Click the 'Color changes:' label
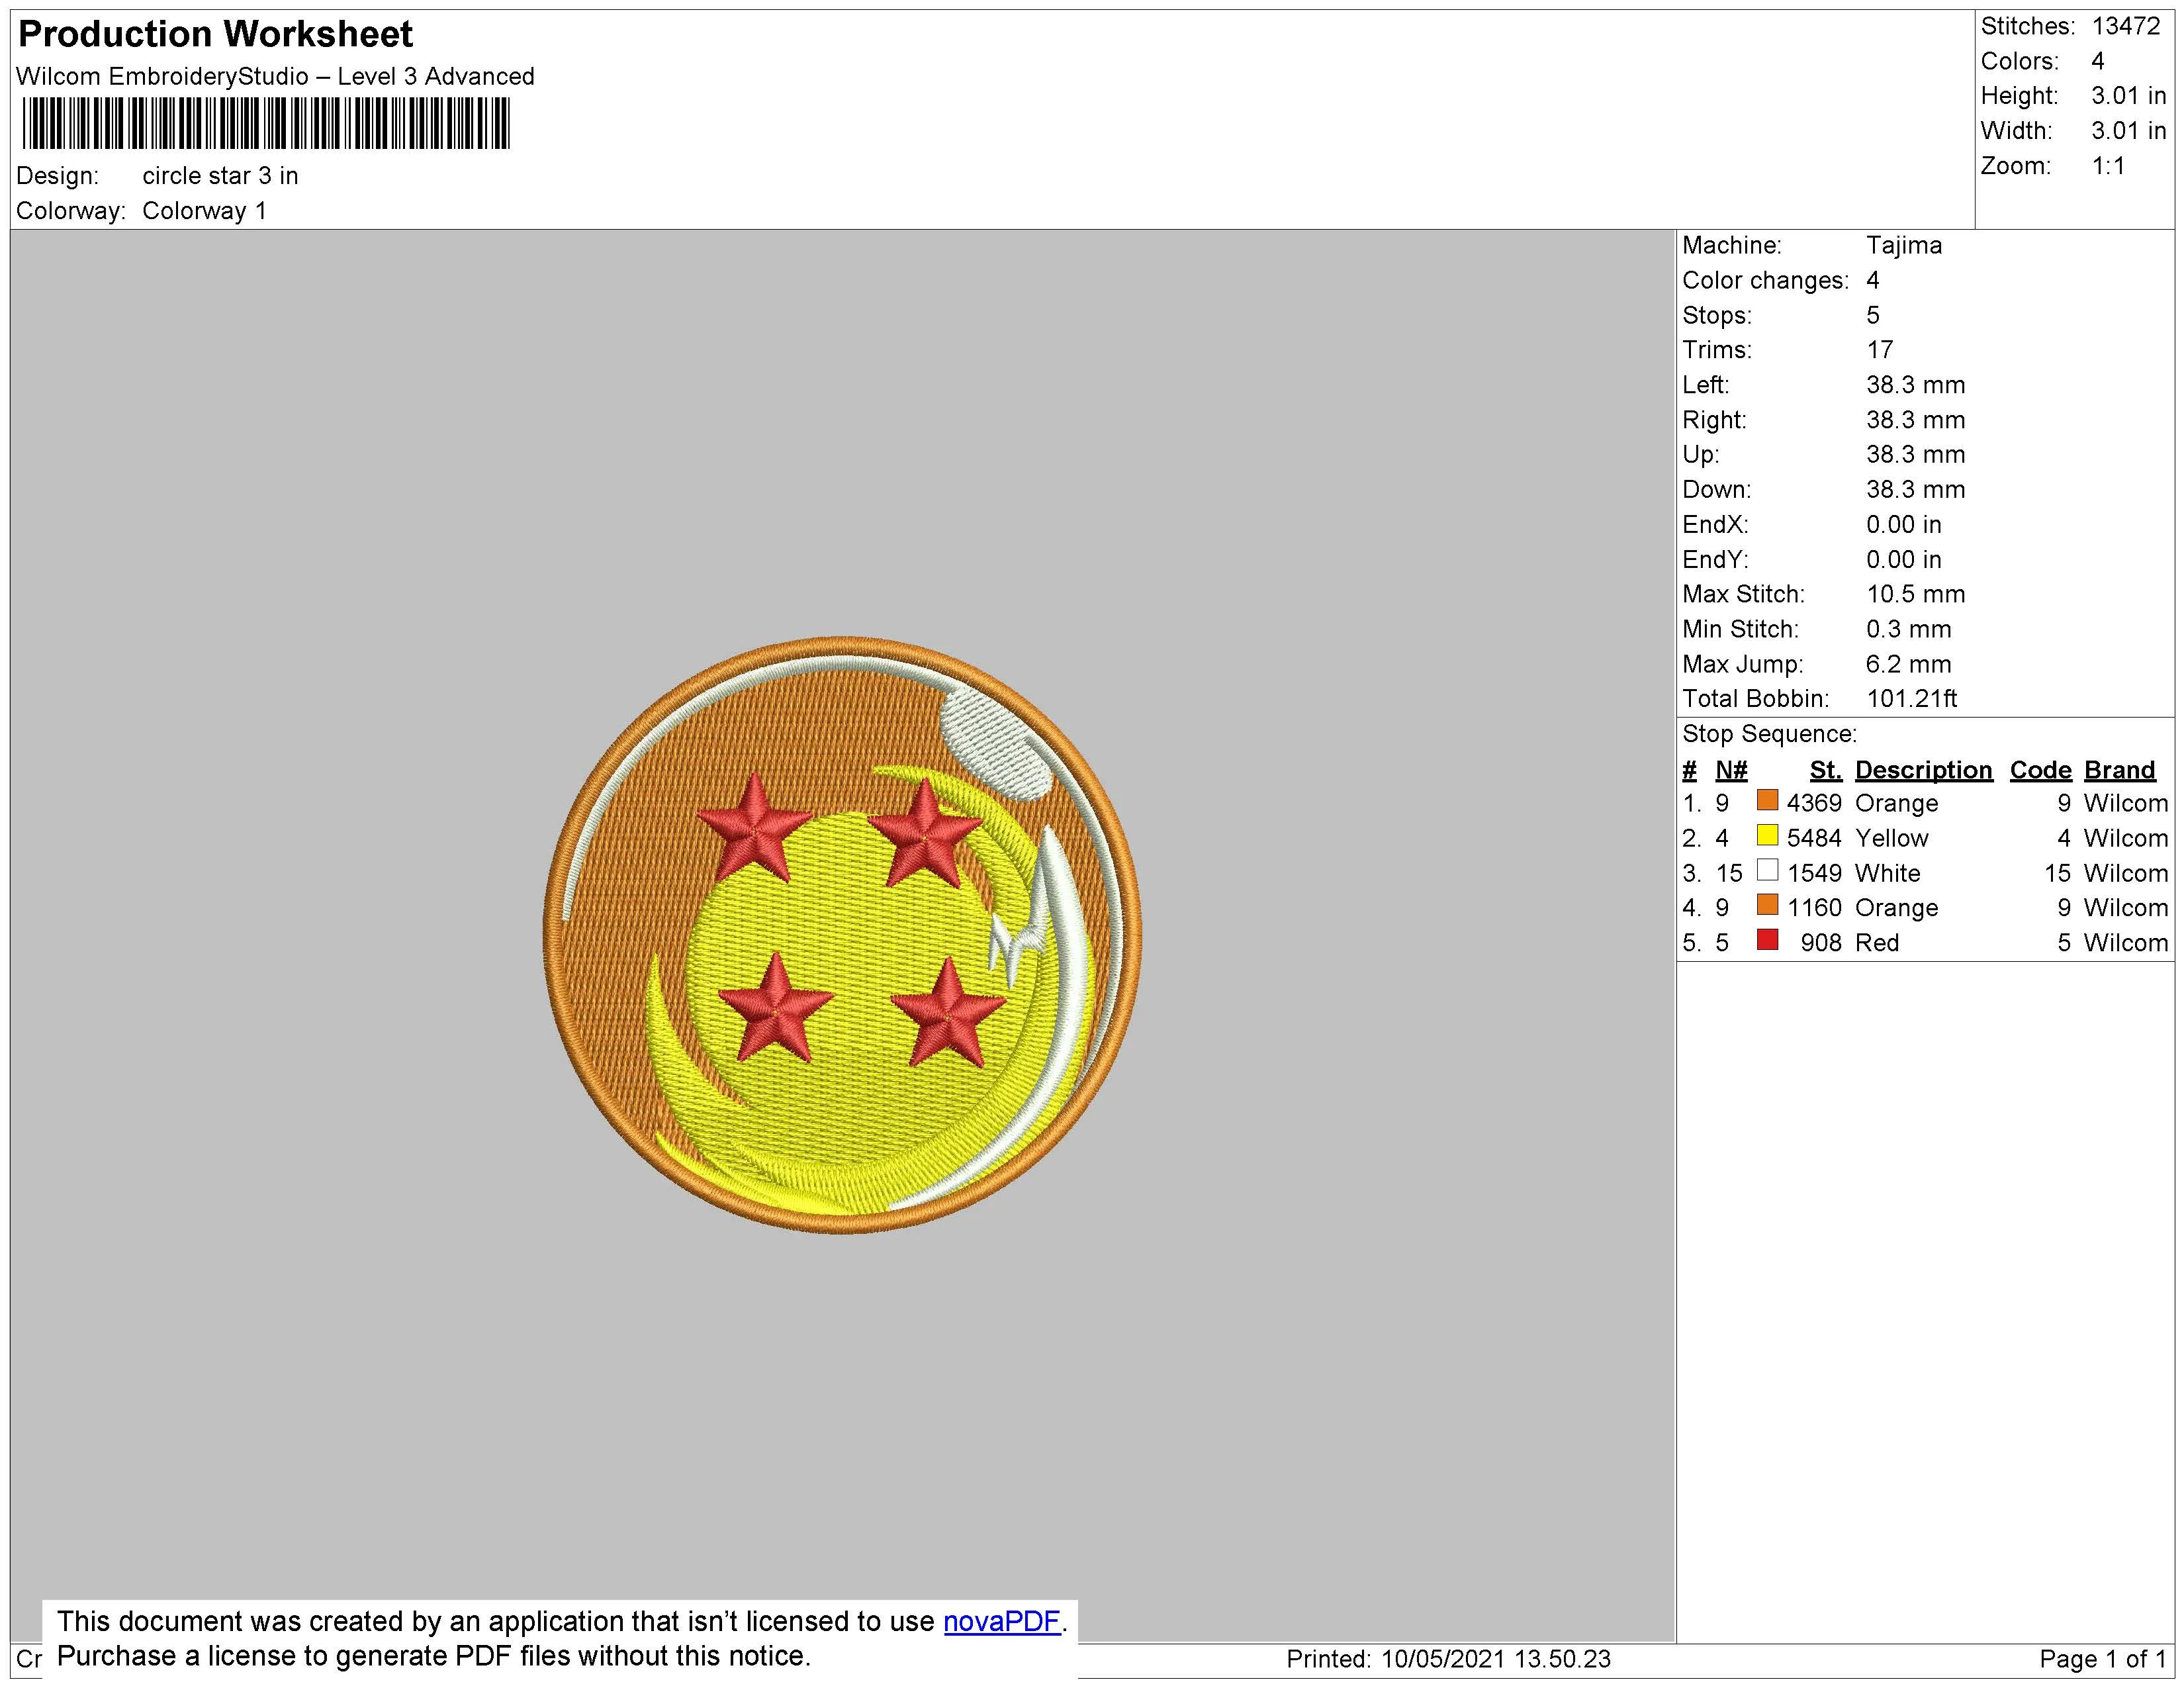2184x1688 pixels. (x=1765, y=281)
